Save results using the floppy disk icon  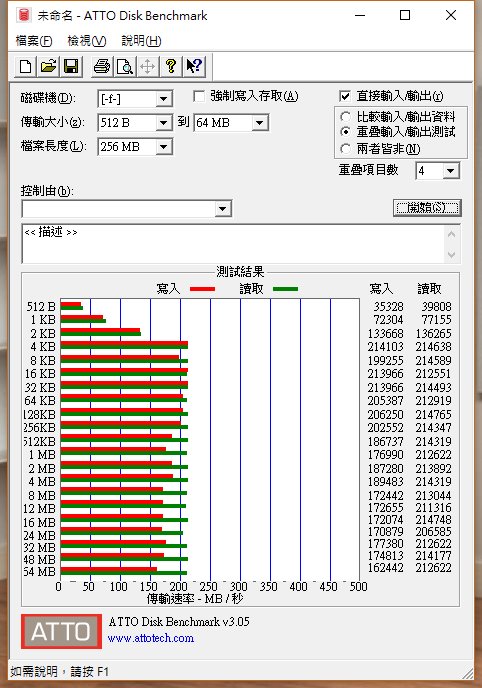(71, 67)
